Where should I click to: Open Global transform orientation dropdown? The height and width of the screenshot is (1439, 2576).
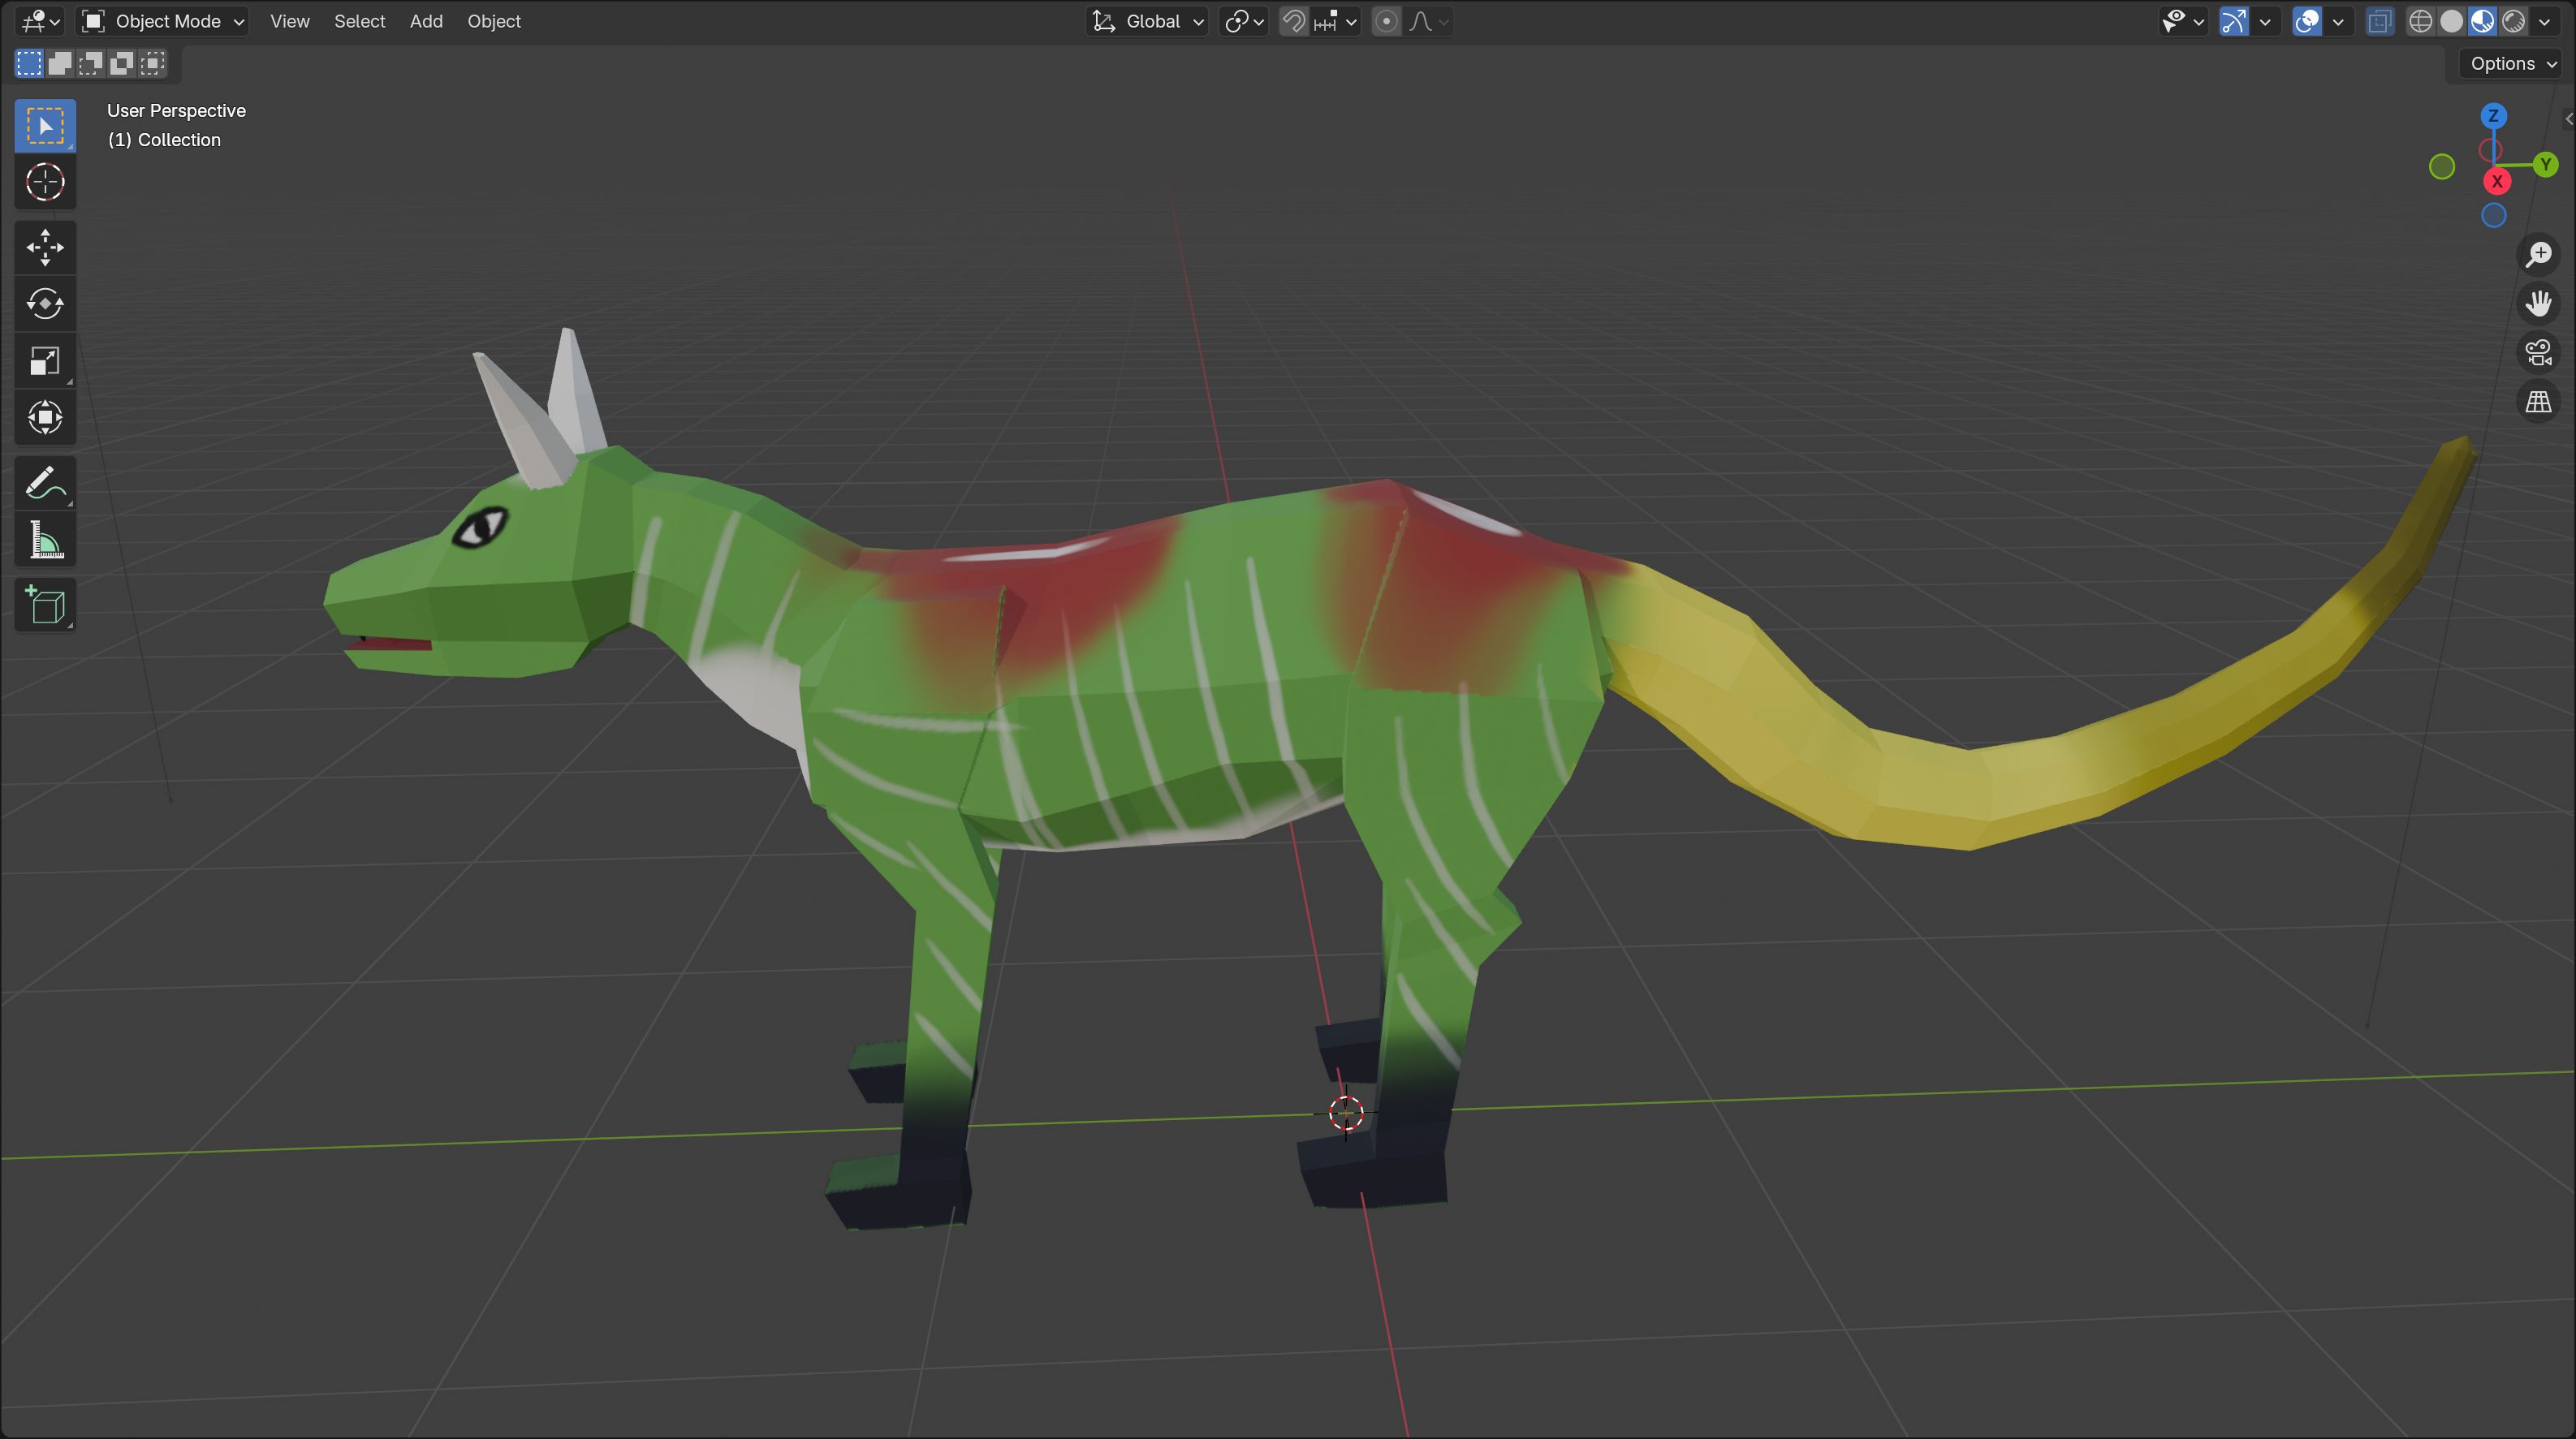(1148, 21)
